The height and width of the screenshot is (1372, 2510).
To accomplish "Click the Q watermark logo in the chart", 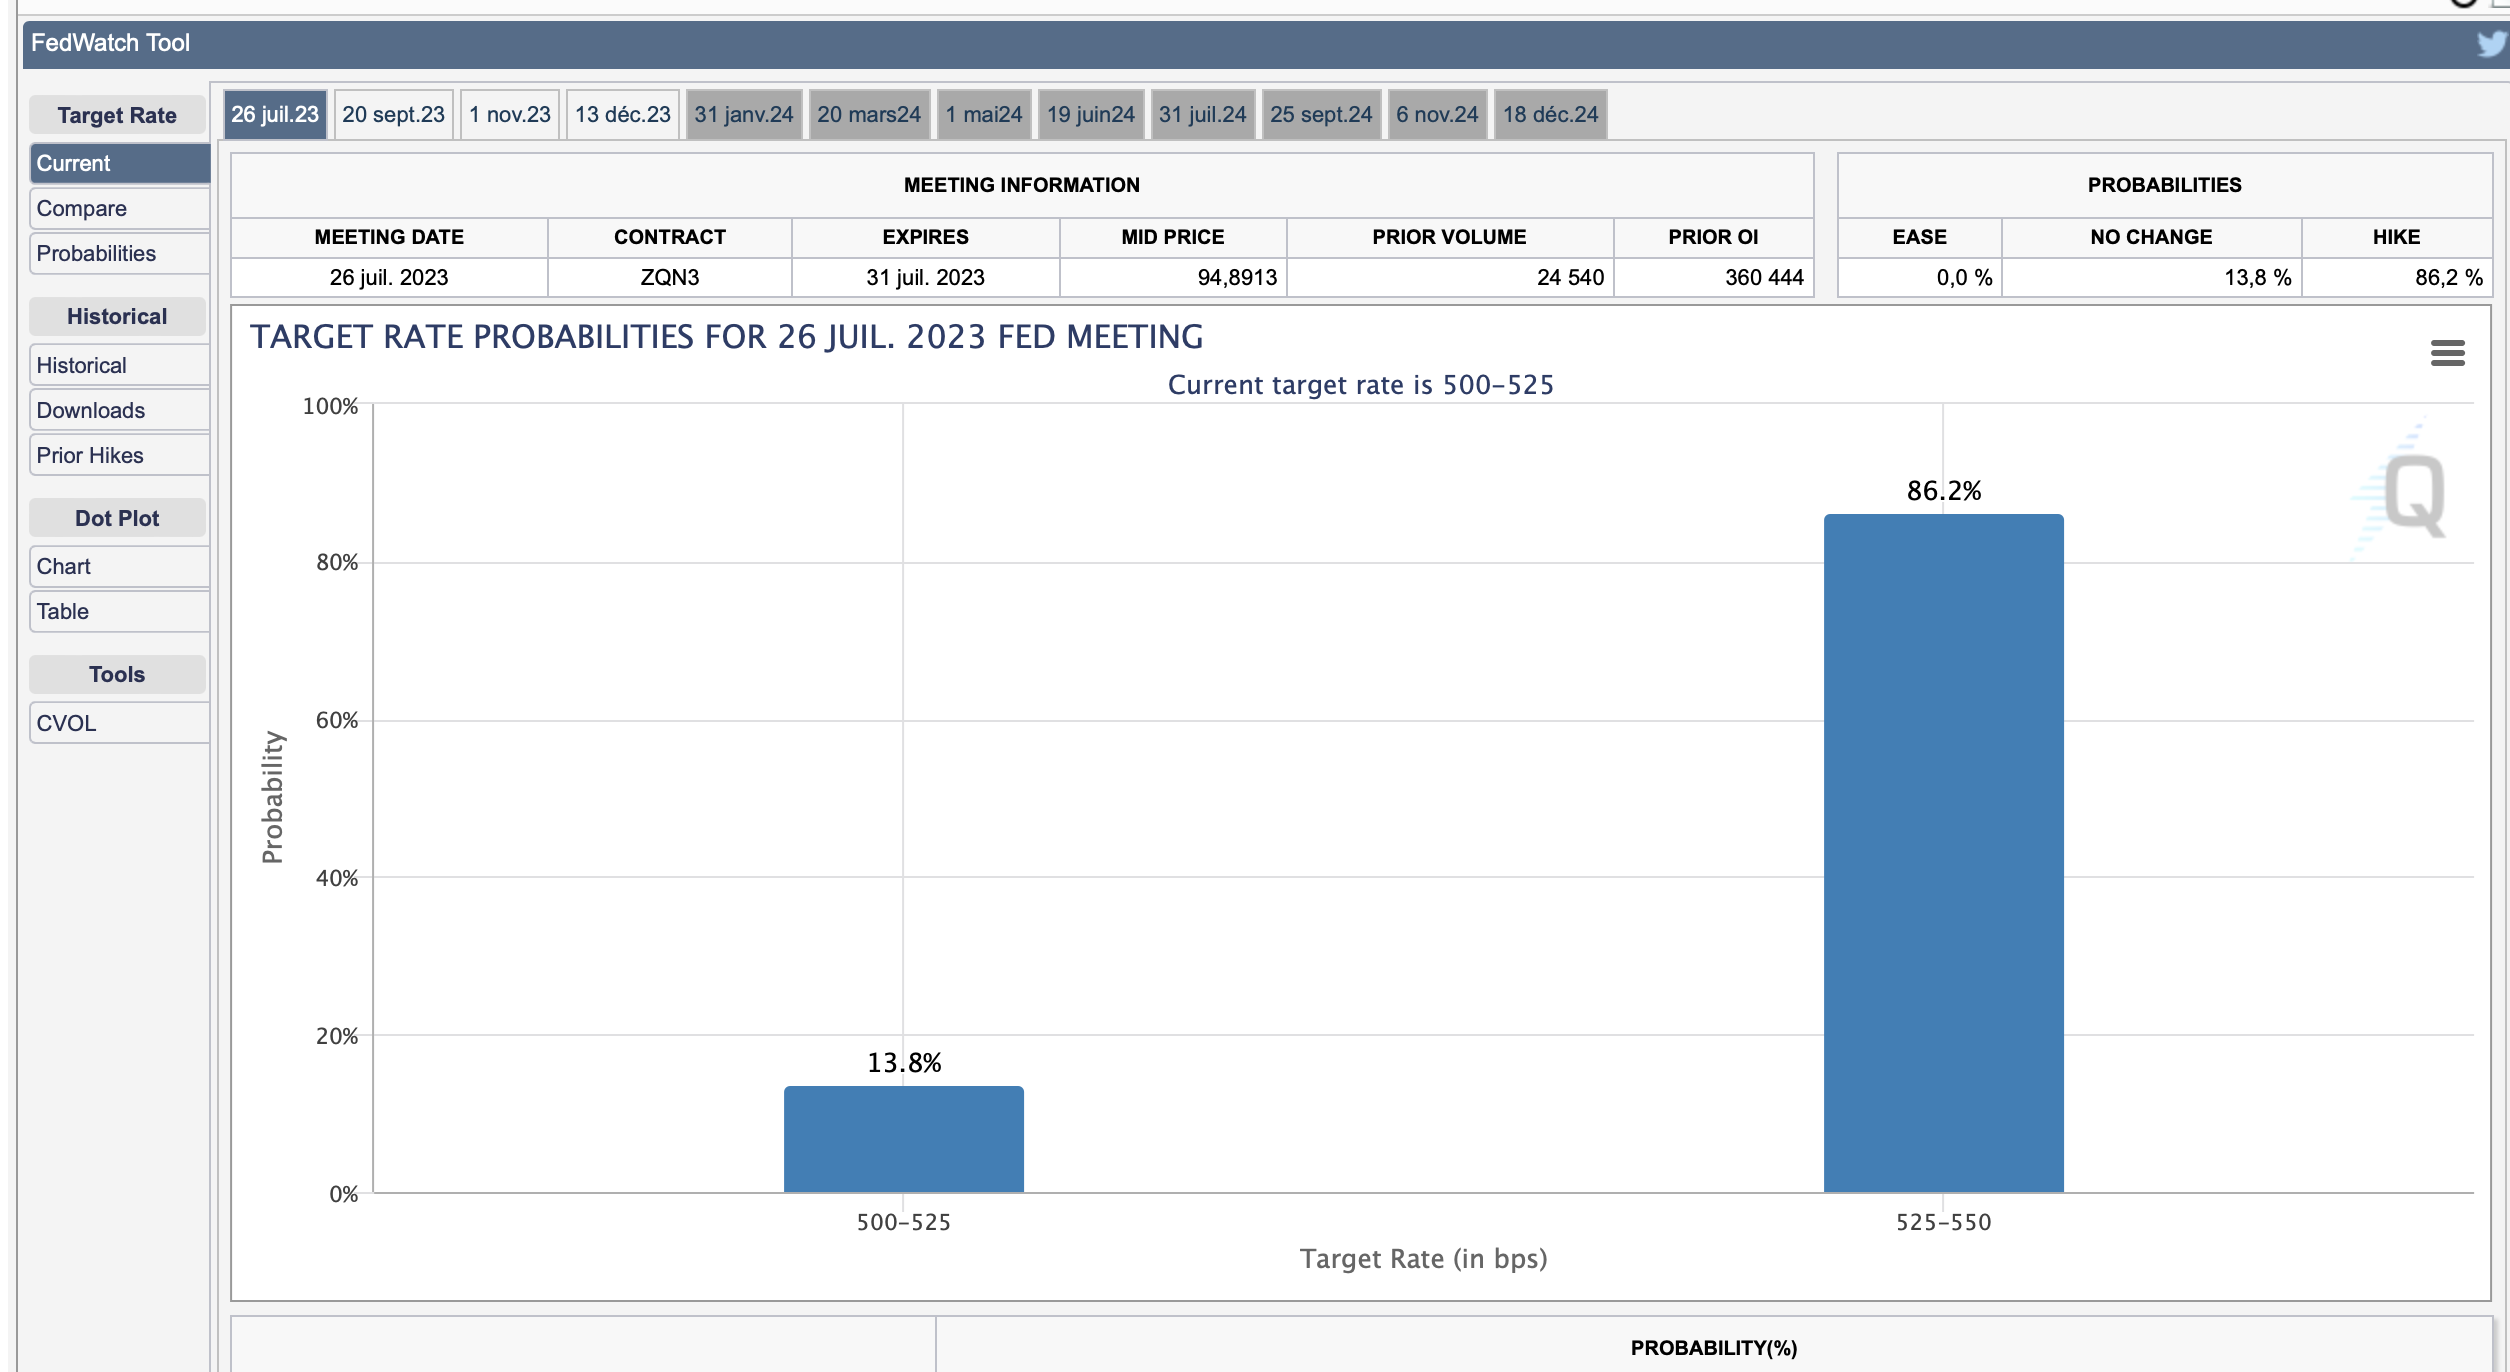I will (2414, 495).
